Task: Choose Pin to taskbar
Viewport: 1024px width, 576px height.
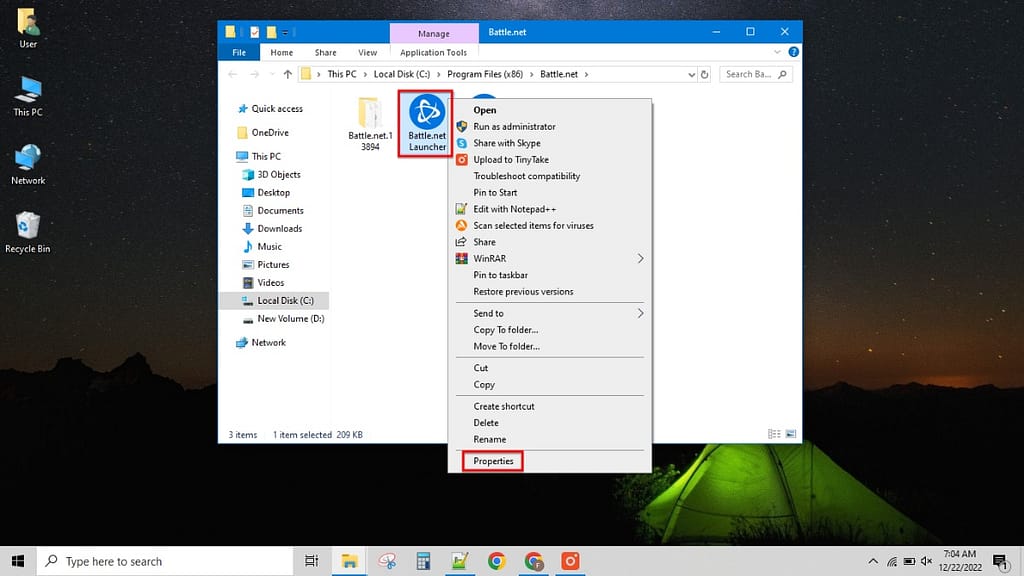Action: pos(500,275)
